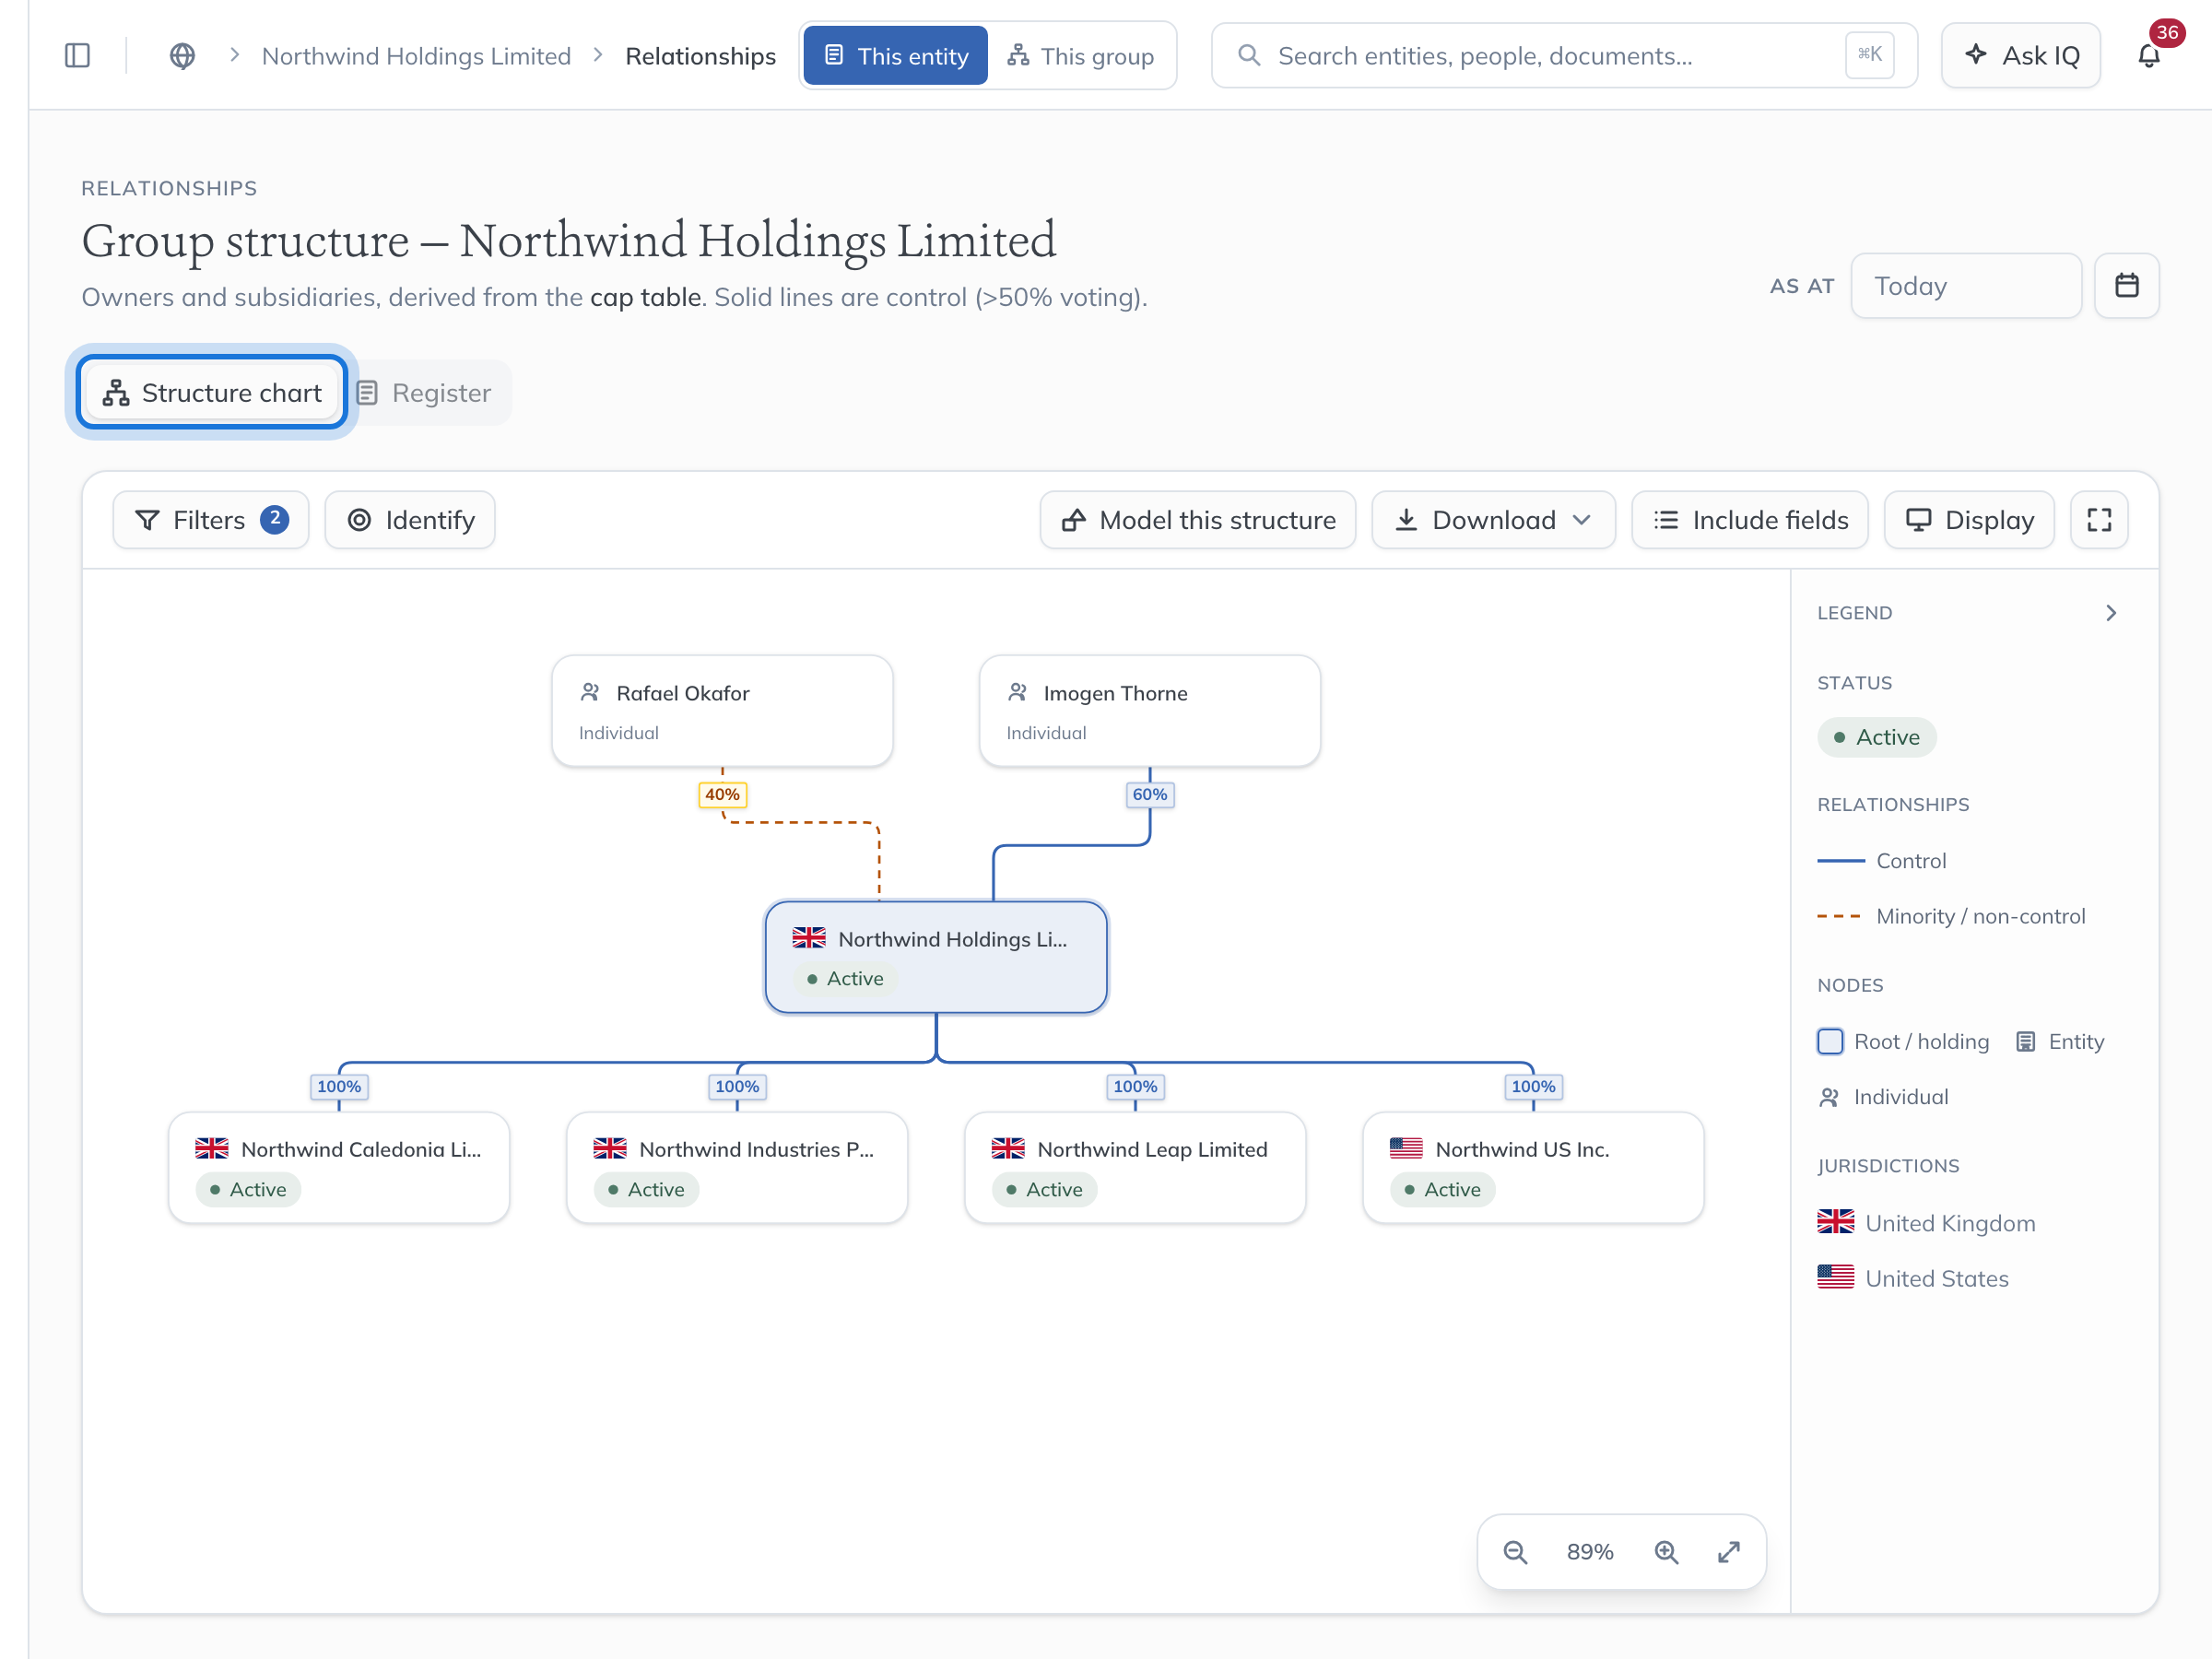Open the Northwind Industries node

pyautogui.click(x=737, y=1168)
